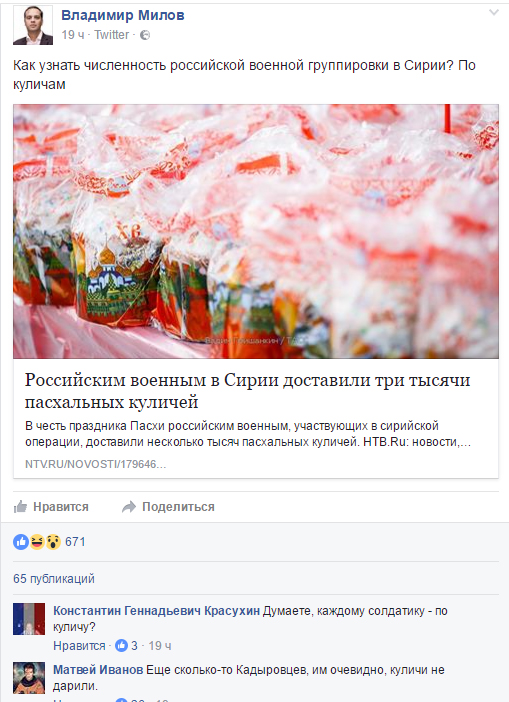Open Владимир Милов profile name link

coord(123,15)
